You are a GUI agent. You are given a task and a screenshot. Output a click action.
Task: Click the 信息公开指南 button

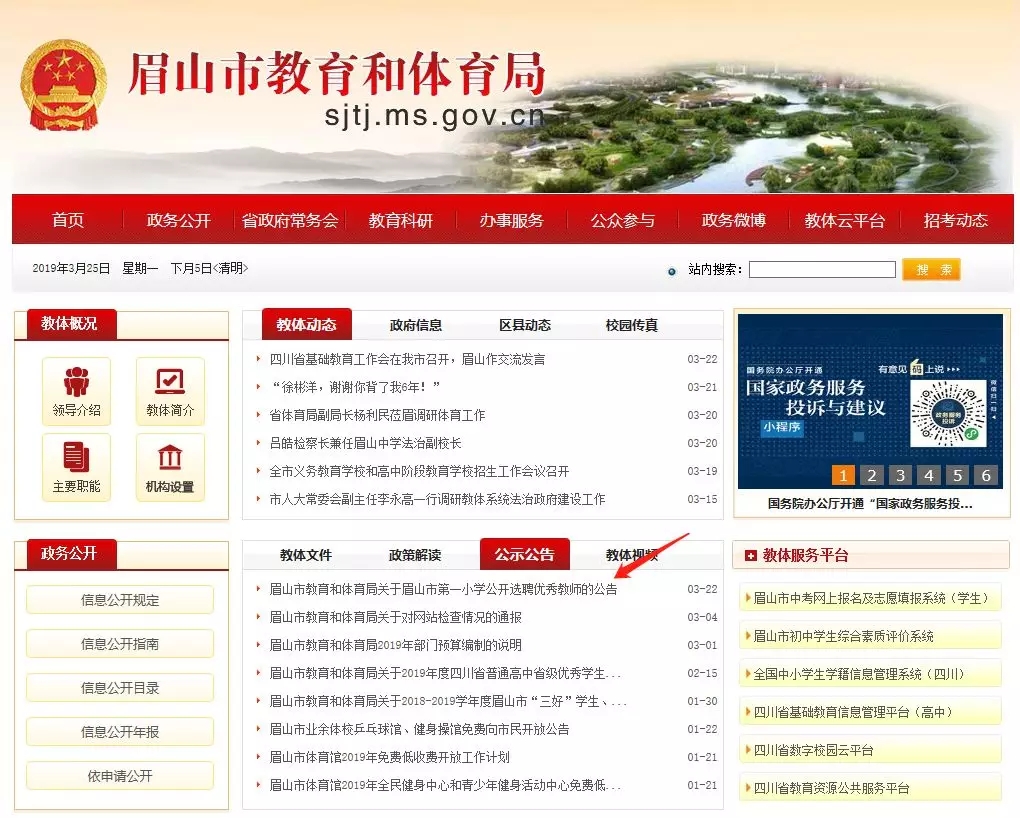pyautogui.click(x=120, y=644)
